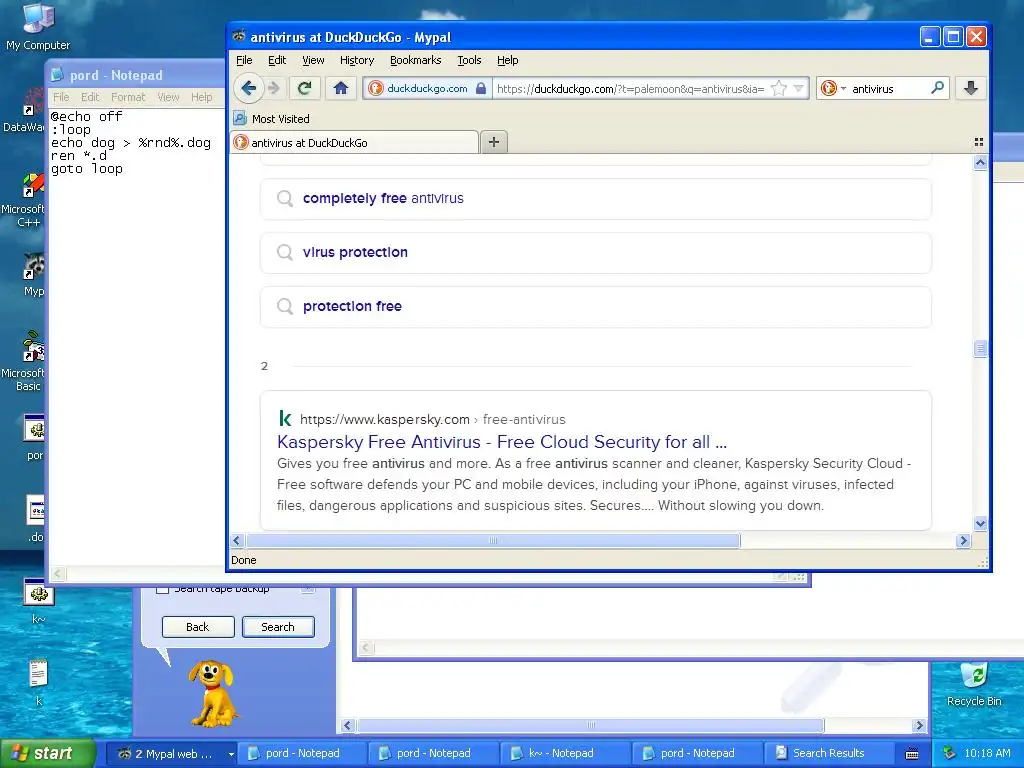This screenshot has height=768, width=1024.
Task: Open the Edit menu in Mypal
Action: point(277,60)
